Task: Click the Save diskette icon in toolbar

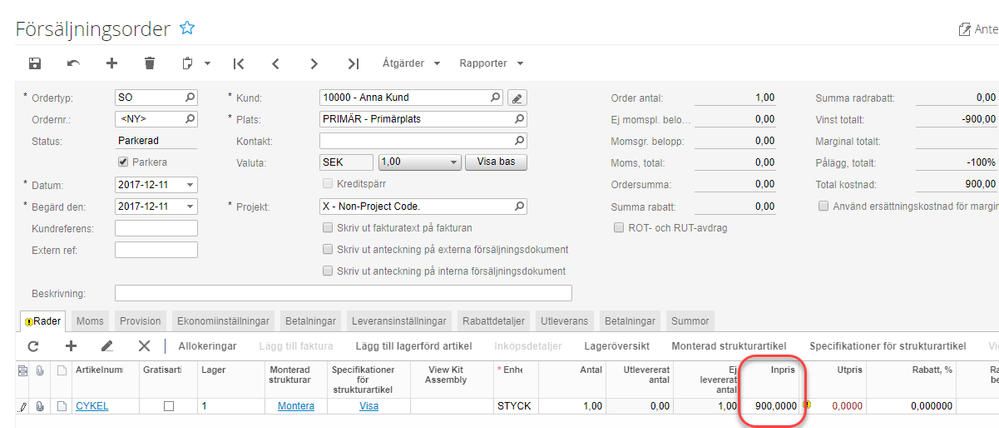Action: (x=35, y=64)
